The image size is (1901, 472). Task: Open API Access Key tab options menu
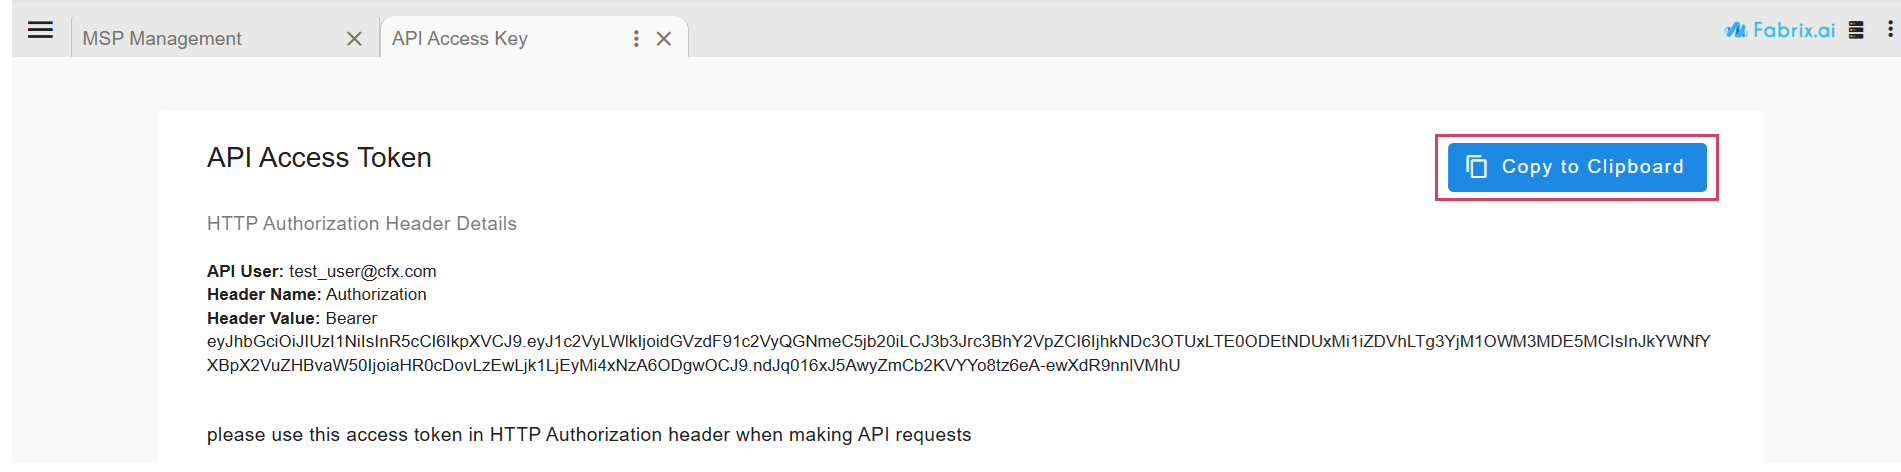(x=636, y=39)
